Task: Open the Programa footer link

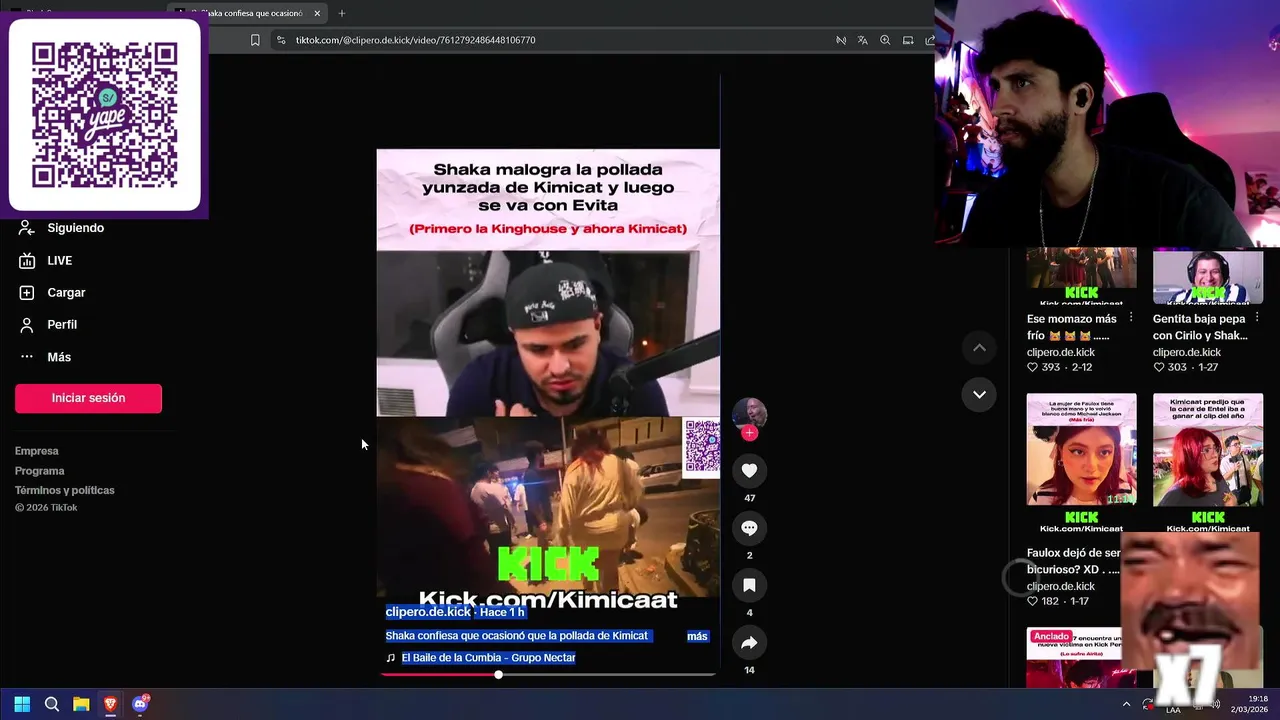Action: 40,471
